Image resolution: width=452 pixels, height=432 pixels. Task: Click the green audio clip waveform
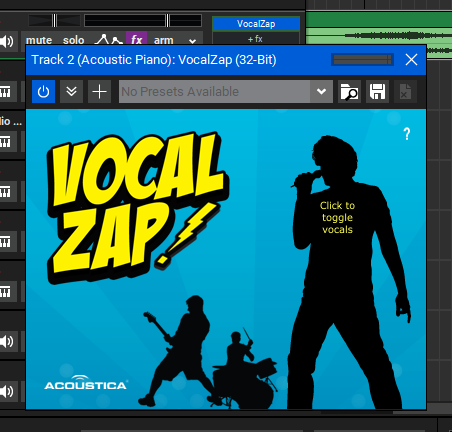click(379, 35)
